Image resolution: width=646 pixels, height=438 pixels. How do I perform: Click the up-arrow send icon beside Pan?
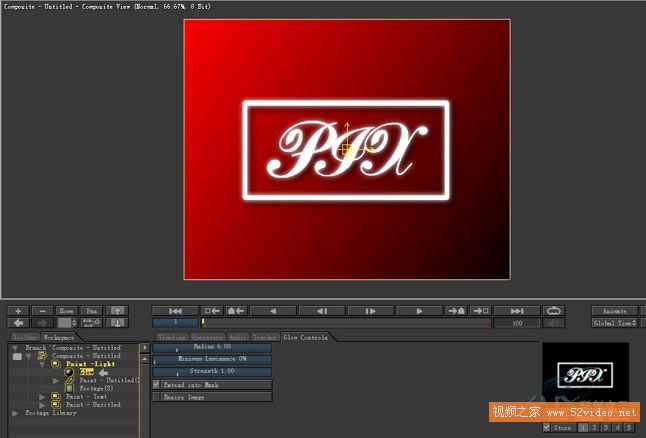point(117,311)
